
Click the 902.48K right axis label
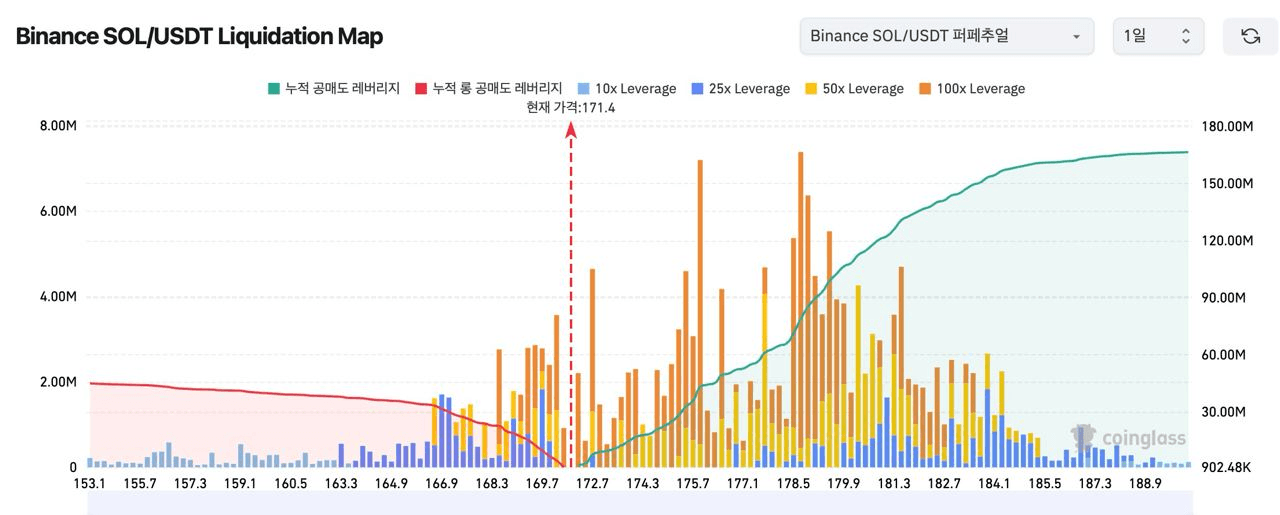1225,467
